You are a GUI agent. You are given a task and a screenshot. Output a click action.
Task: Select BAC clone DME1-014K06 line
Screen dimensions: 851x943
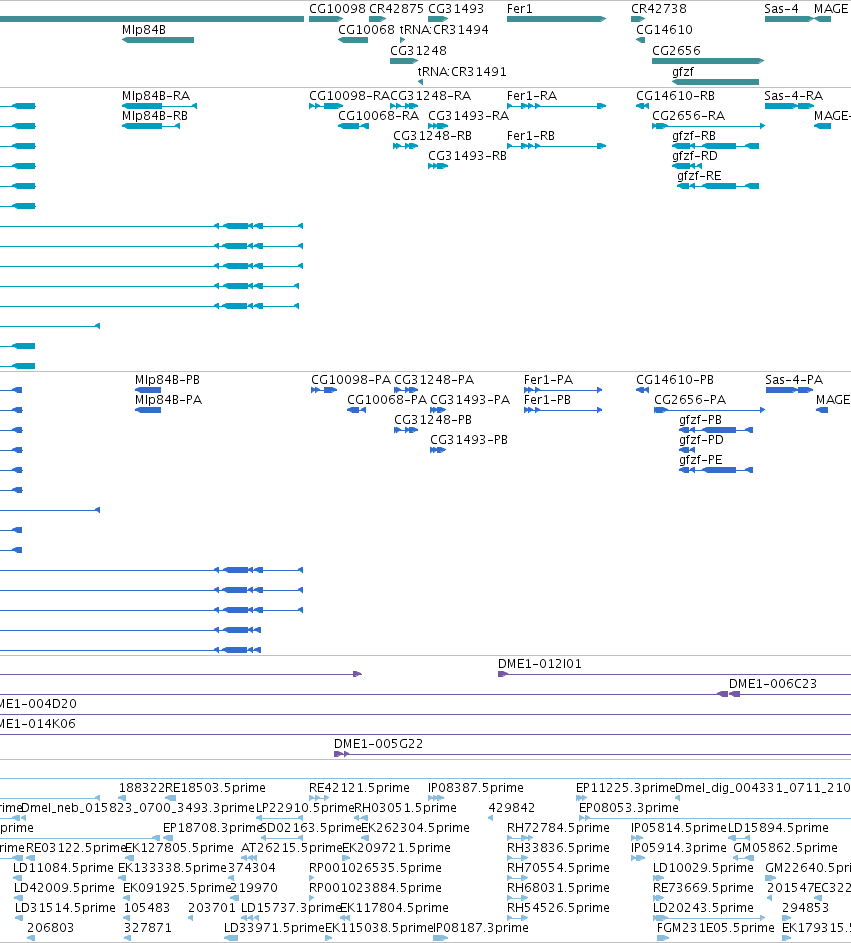[x=425, y=734]
